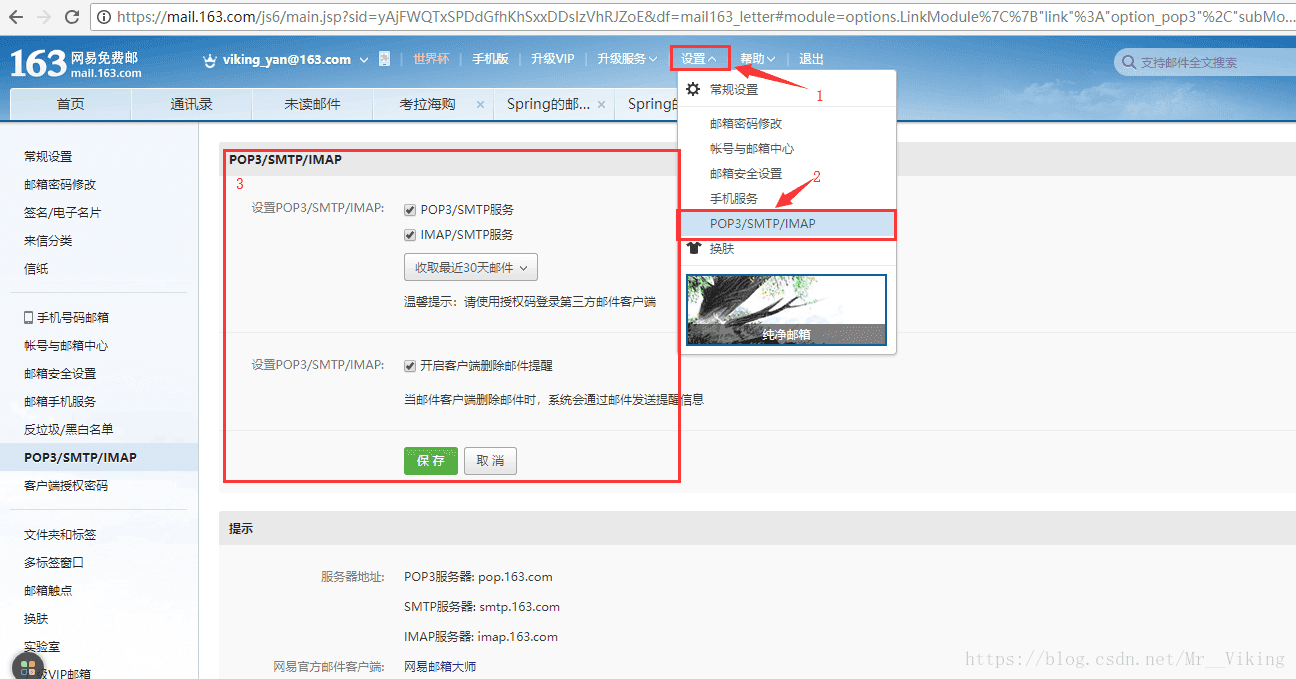The image size is (1296, 679).
Task: Open 签名/电子名片 in the sidebar
Action: 62,213
